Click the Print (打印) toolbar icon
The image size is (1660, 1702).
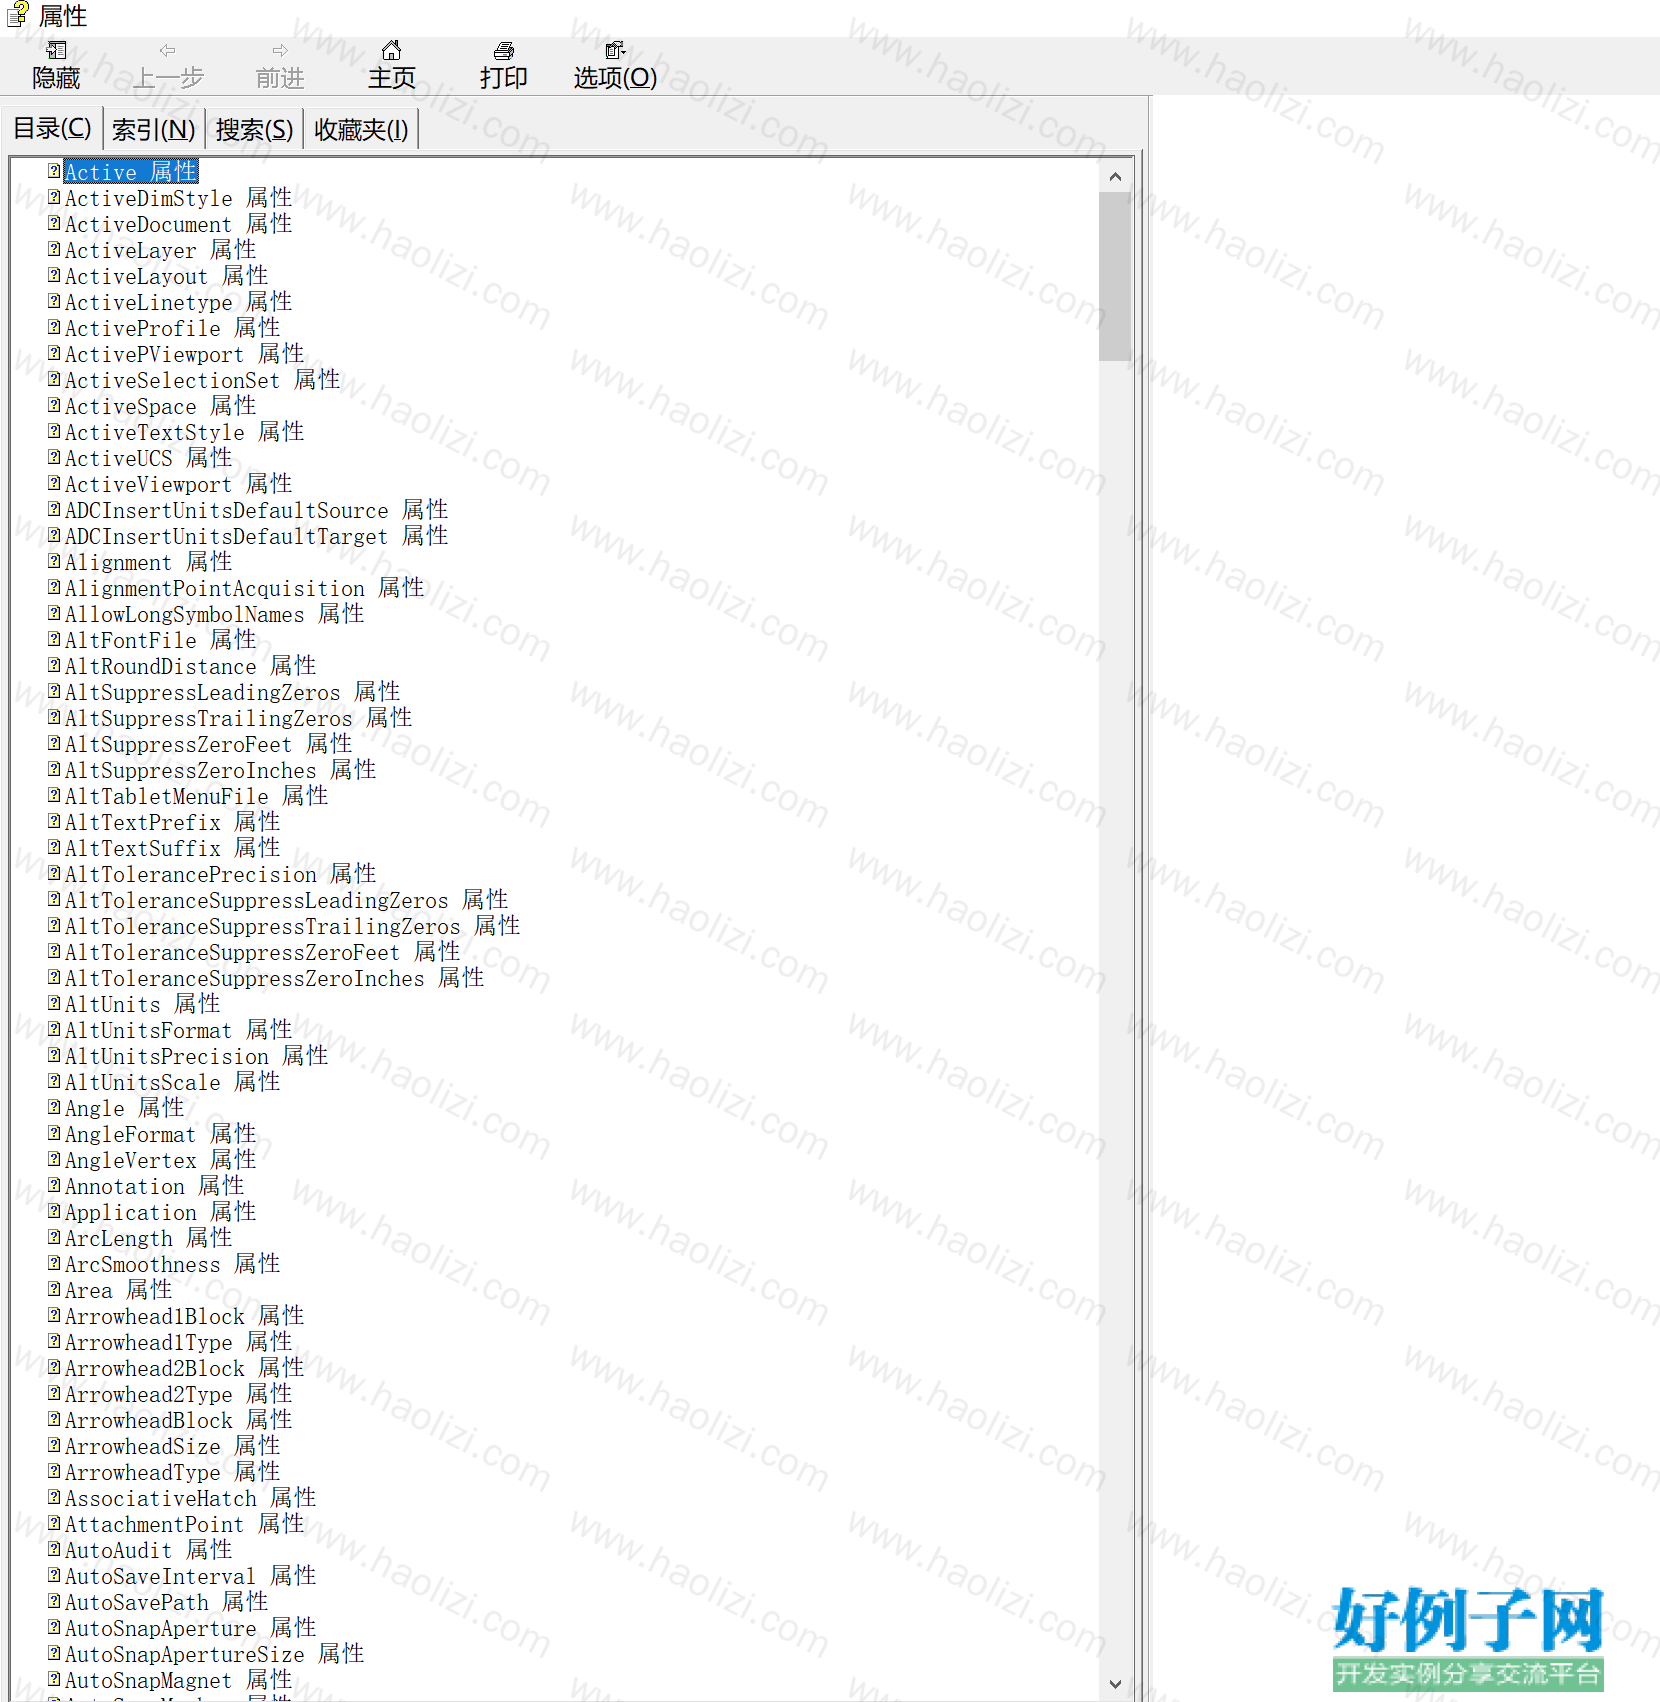tap(504, 51)
